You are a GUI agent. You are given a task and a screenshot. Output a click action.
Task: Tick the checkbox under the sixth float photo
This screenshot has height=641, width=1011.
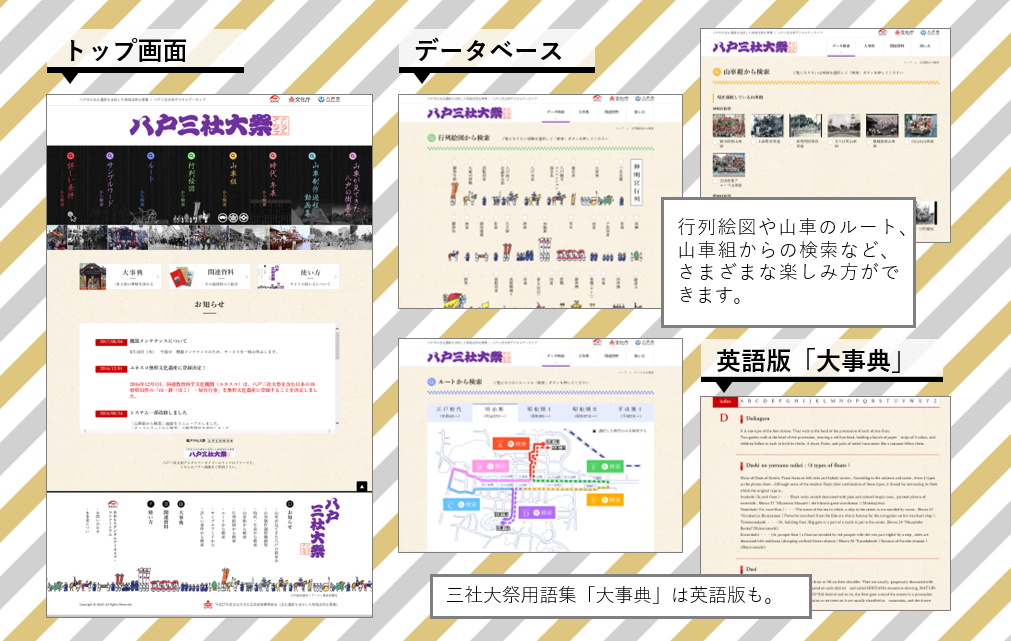pyautogui.click(x=908, y=141)
